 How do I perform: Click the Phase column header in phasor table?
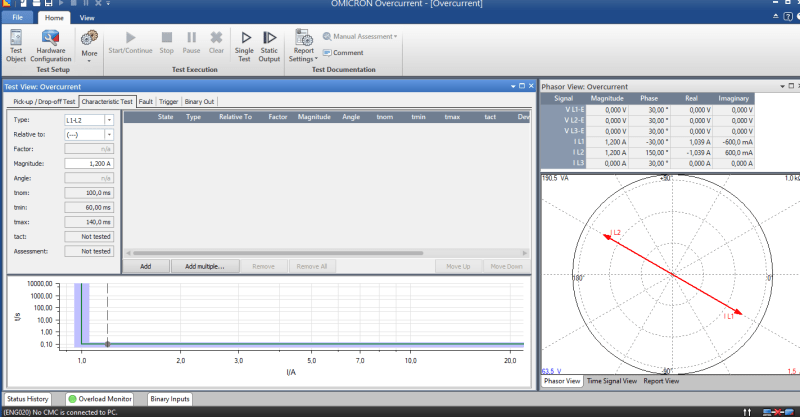click(x=649, y=99)
